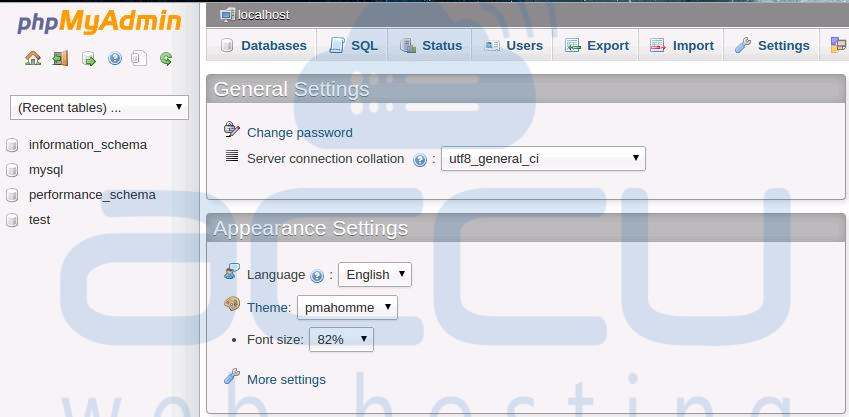Click the Server connection collation label
Image resolution: width=849 pixels, height=417 pixels.
coord(325,159)
